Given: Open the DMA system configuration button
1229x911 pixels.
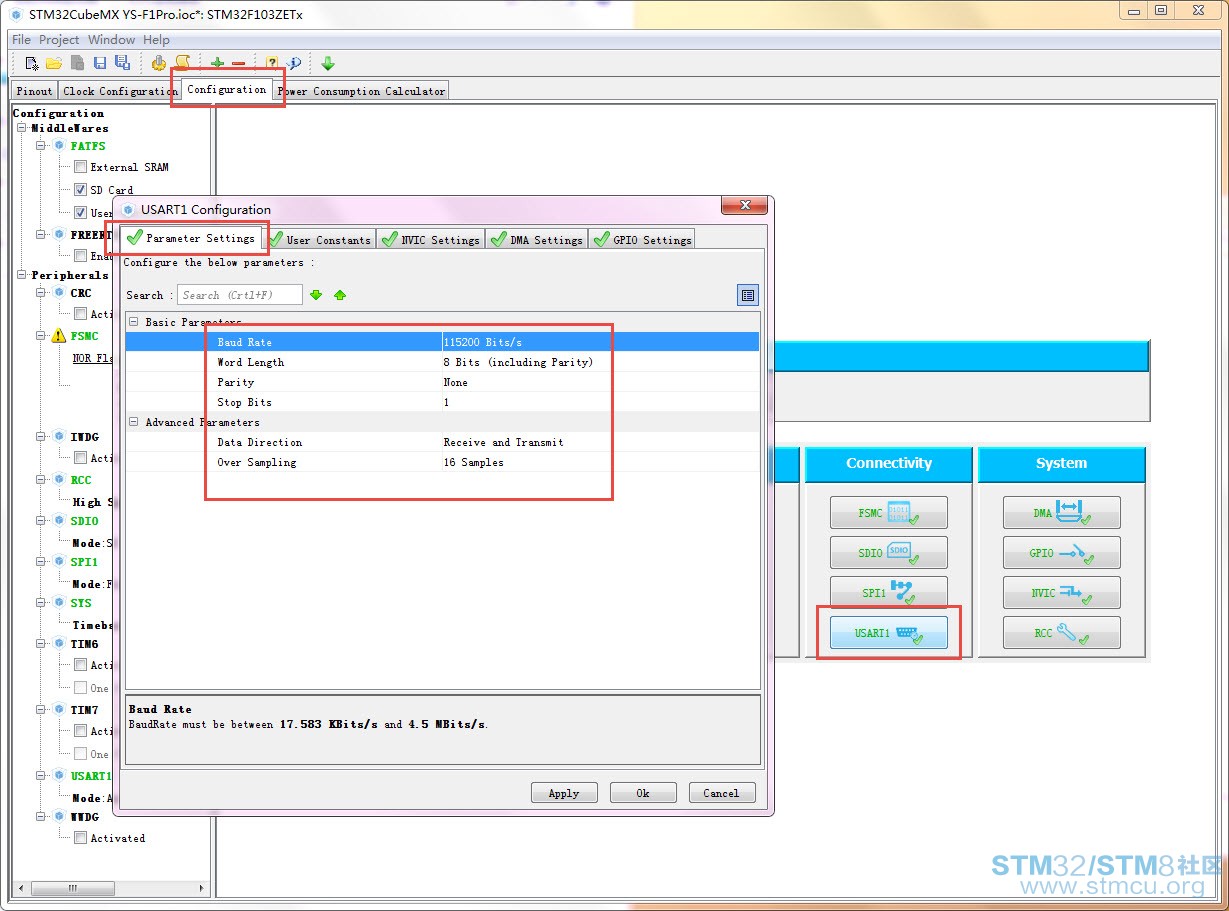Looking at the screenshot, I should pyautogui.click(x=1062, y=513).
